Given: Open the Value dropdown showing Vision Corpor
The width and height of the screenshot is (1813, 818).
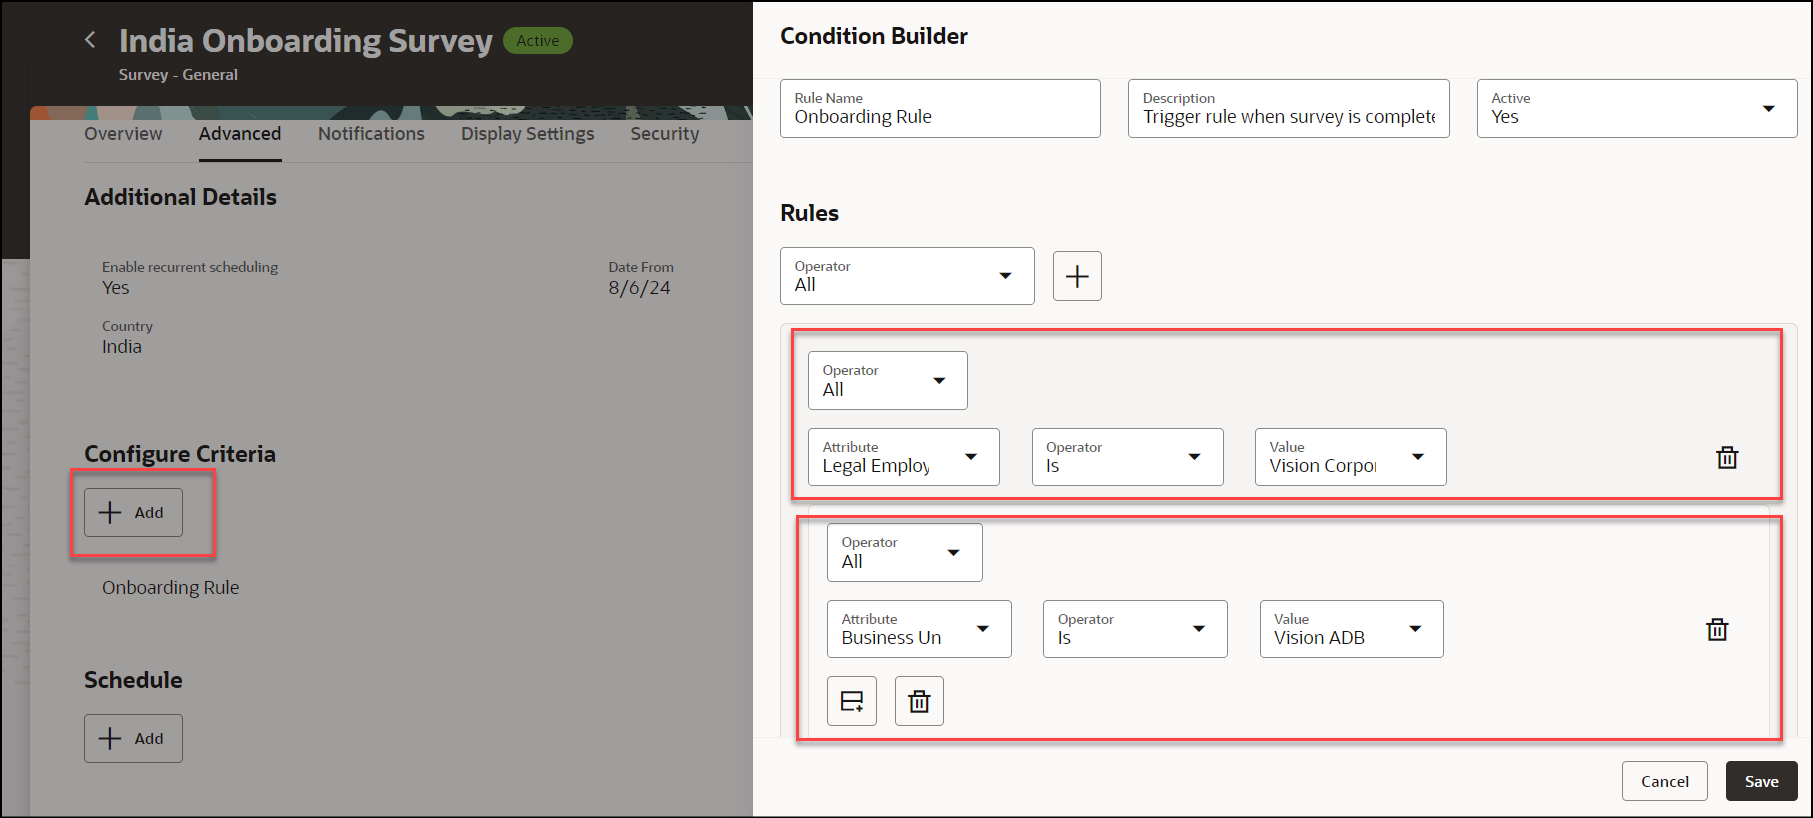Looking at the screenshot, I should tap(1351, 457).
